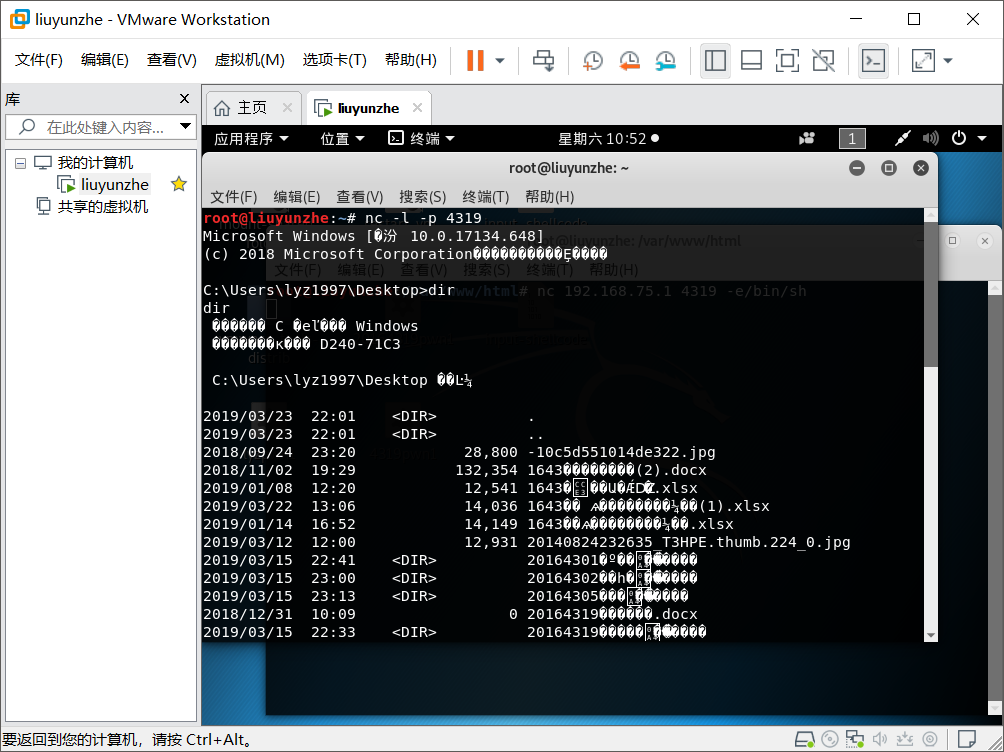Open the snapshot manager

pyautogui.click(x=666, y=61)
